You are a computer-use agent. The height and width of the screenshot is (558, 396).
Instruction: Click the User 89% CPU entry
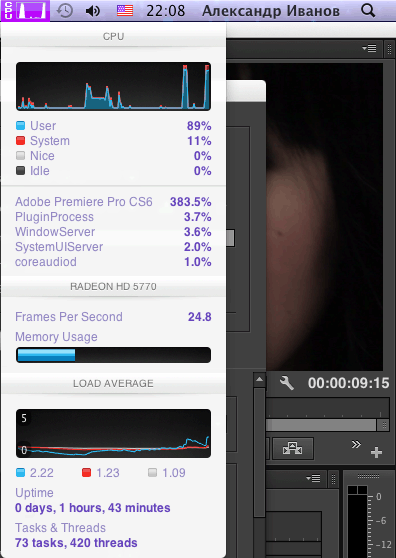tap(113, 126)
